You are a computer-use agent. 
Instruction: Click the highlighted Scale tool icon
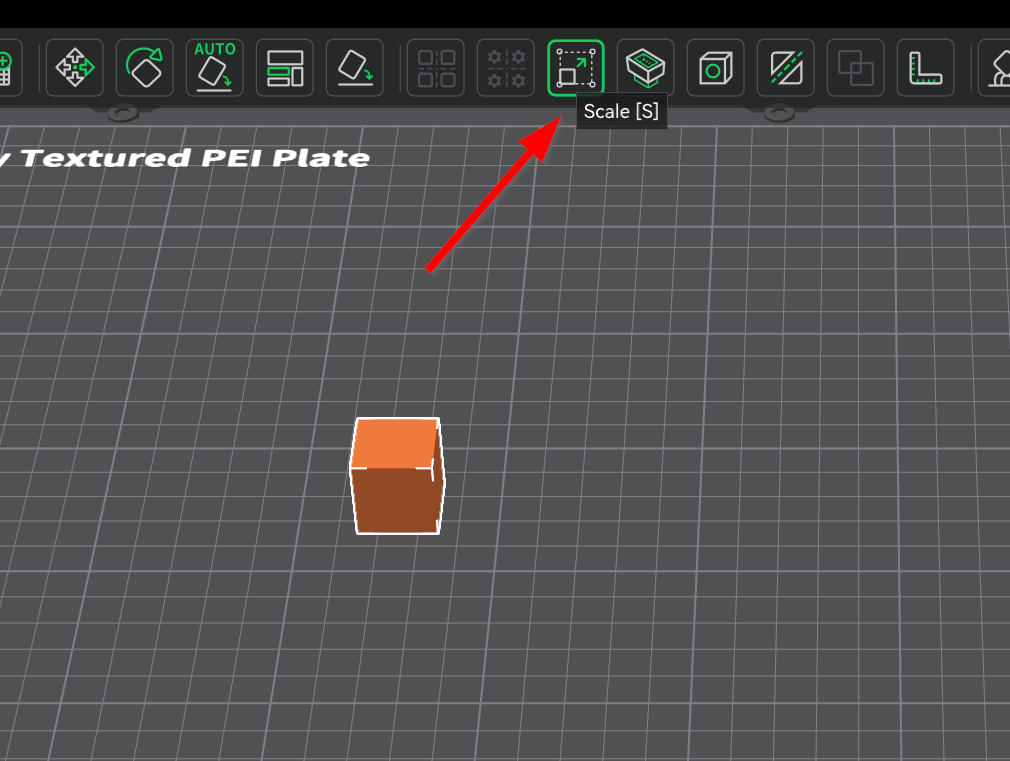click(576, 68)
